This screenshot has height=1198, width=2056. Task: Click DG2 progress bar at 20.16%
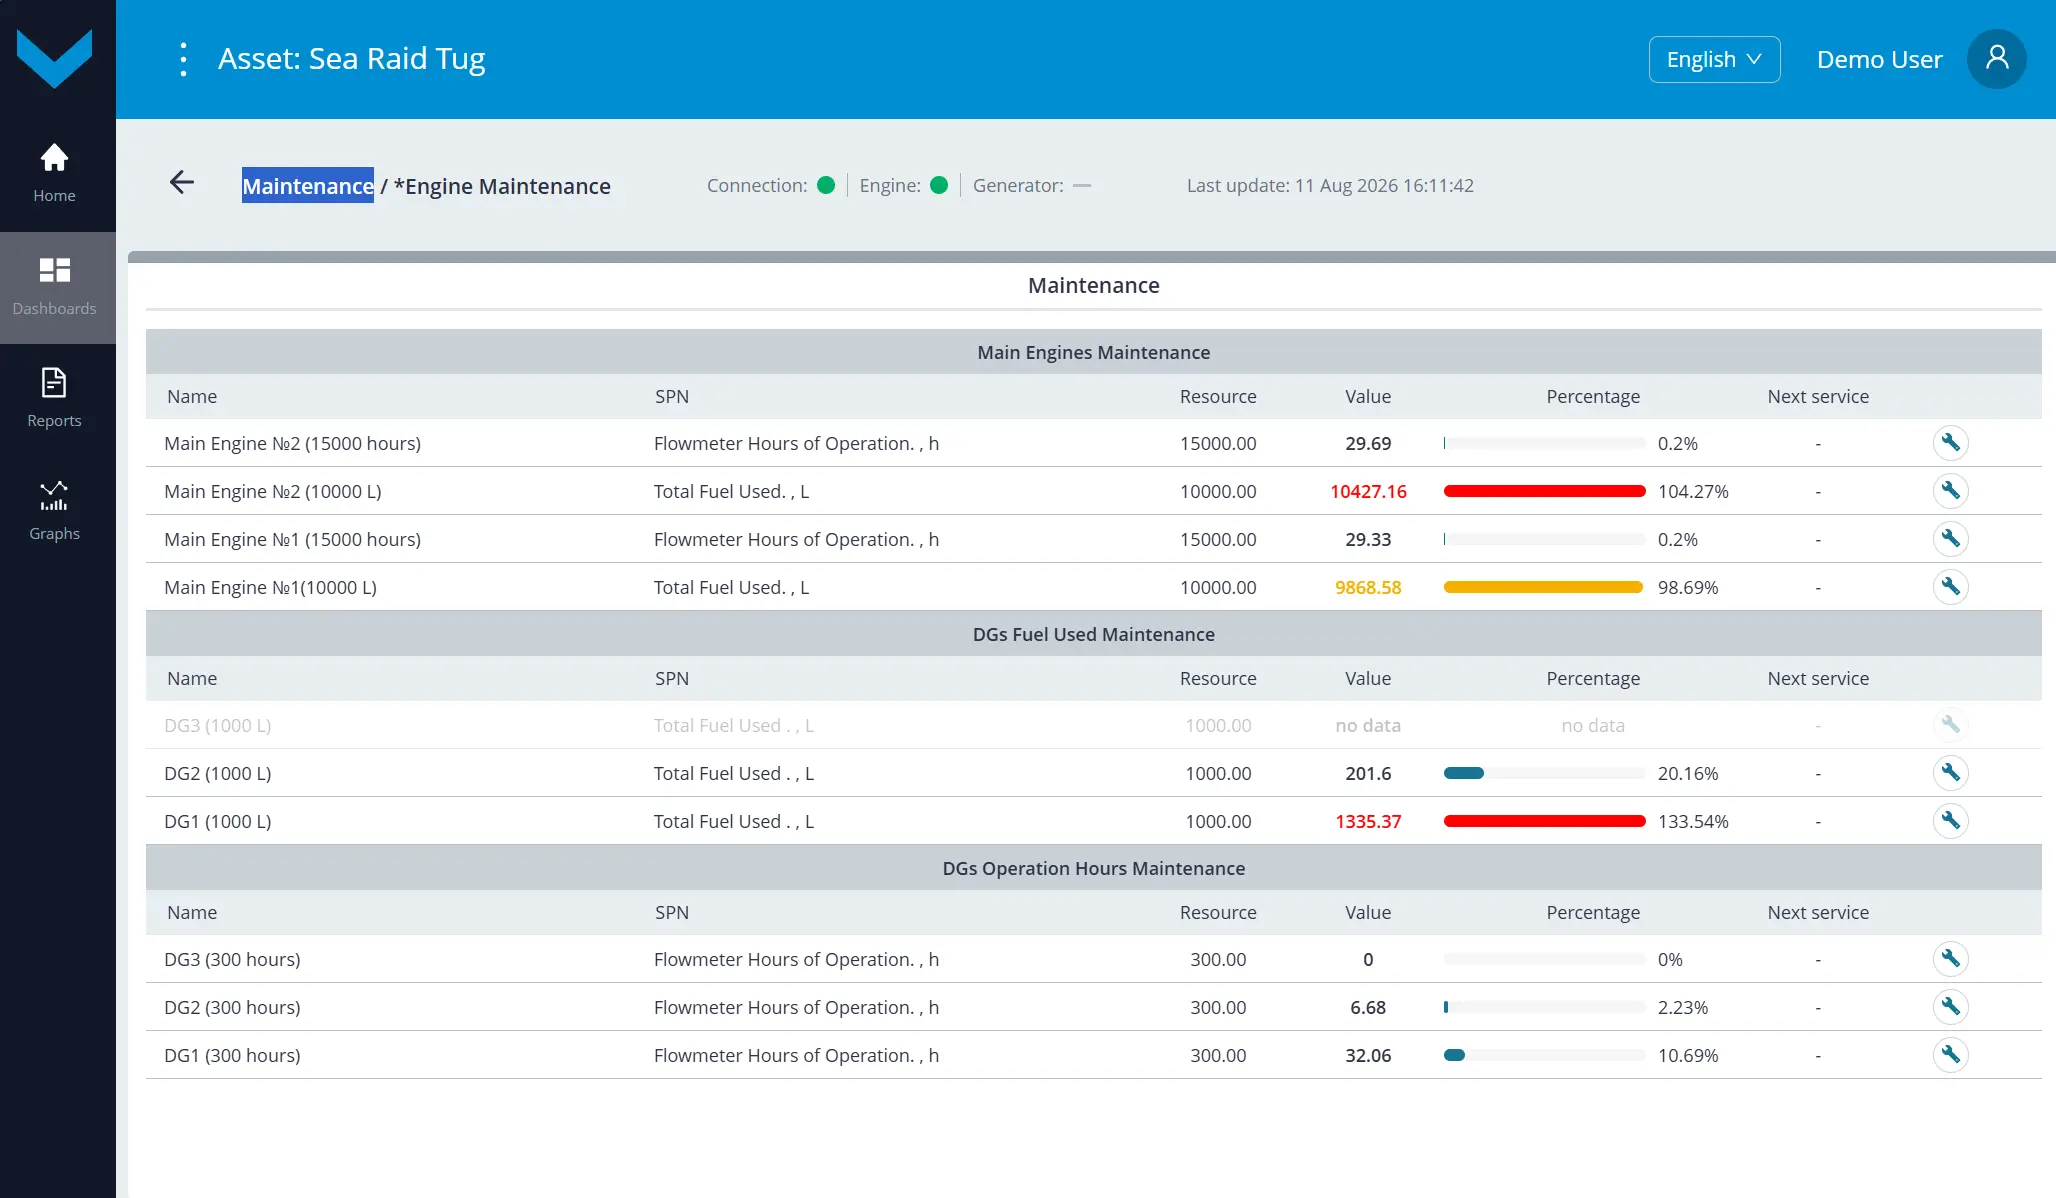pos(1544,773)
